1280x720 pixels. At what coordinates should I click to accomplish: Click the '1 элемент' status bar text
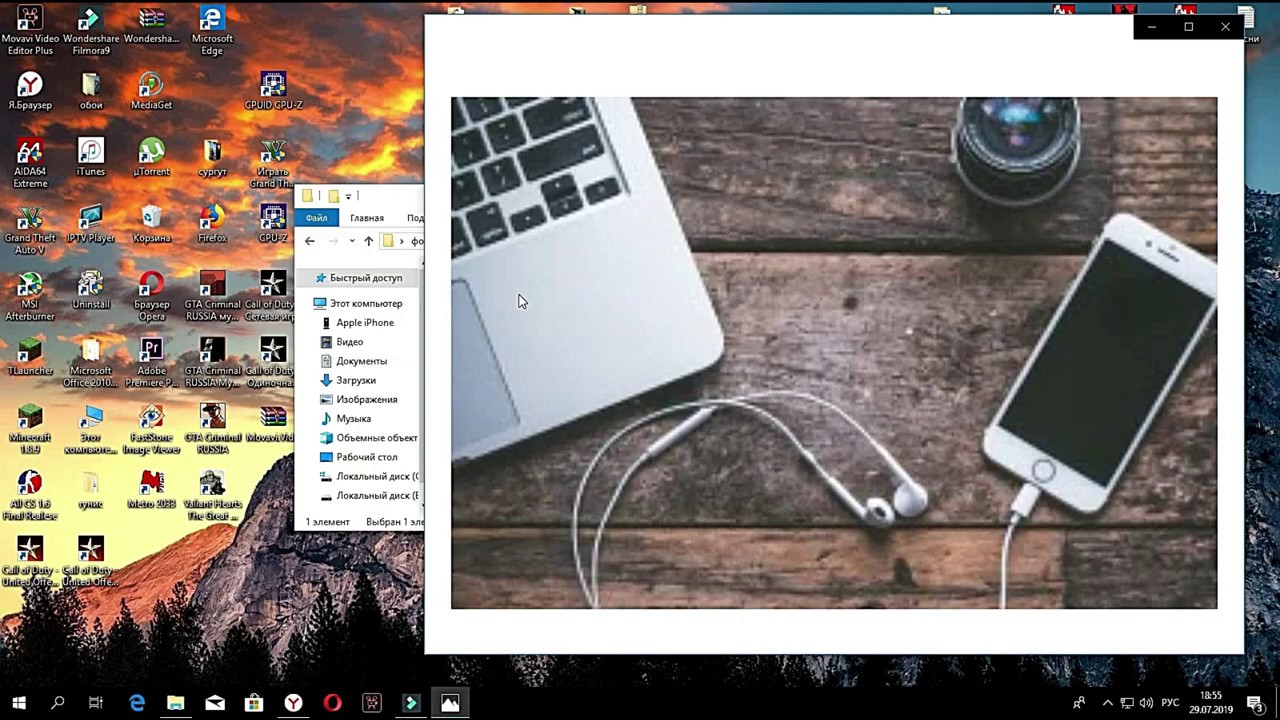(328, 522)
